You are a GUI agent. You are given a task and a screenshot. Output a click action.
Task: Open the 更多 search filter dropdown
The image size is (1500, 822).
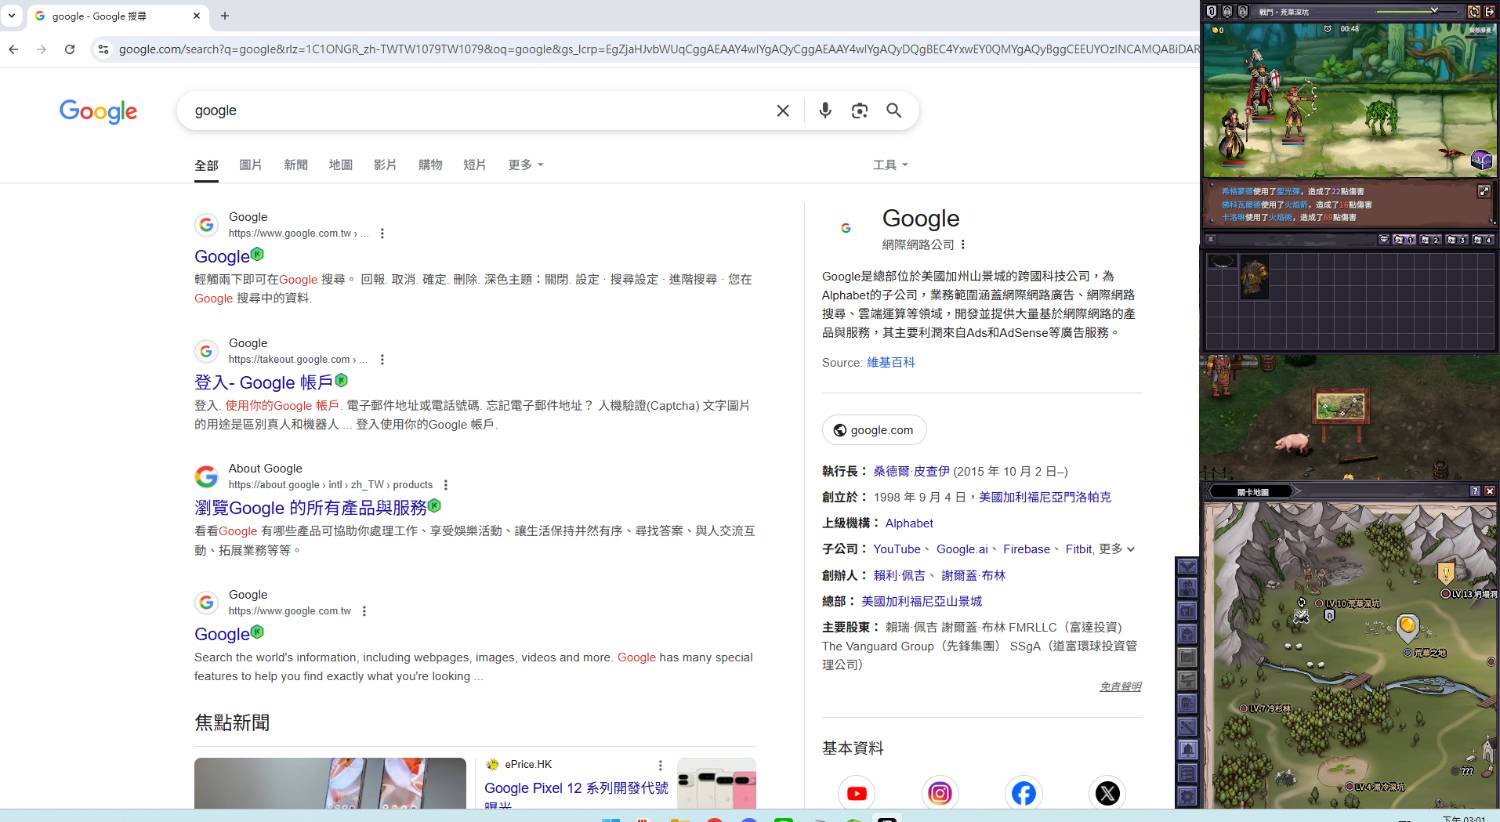[526, 165]
